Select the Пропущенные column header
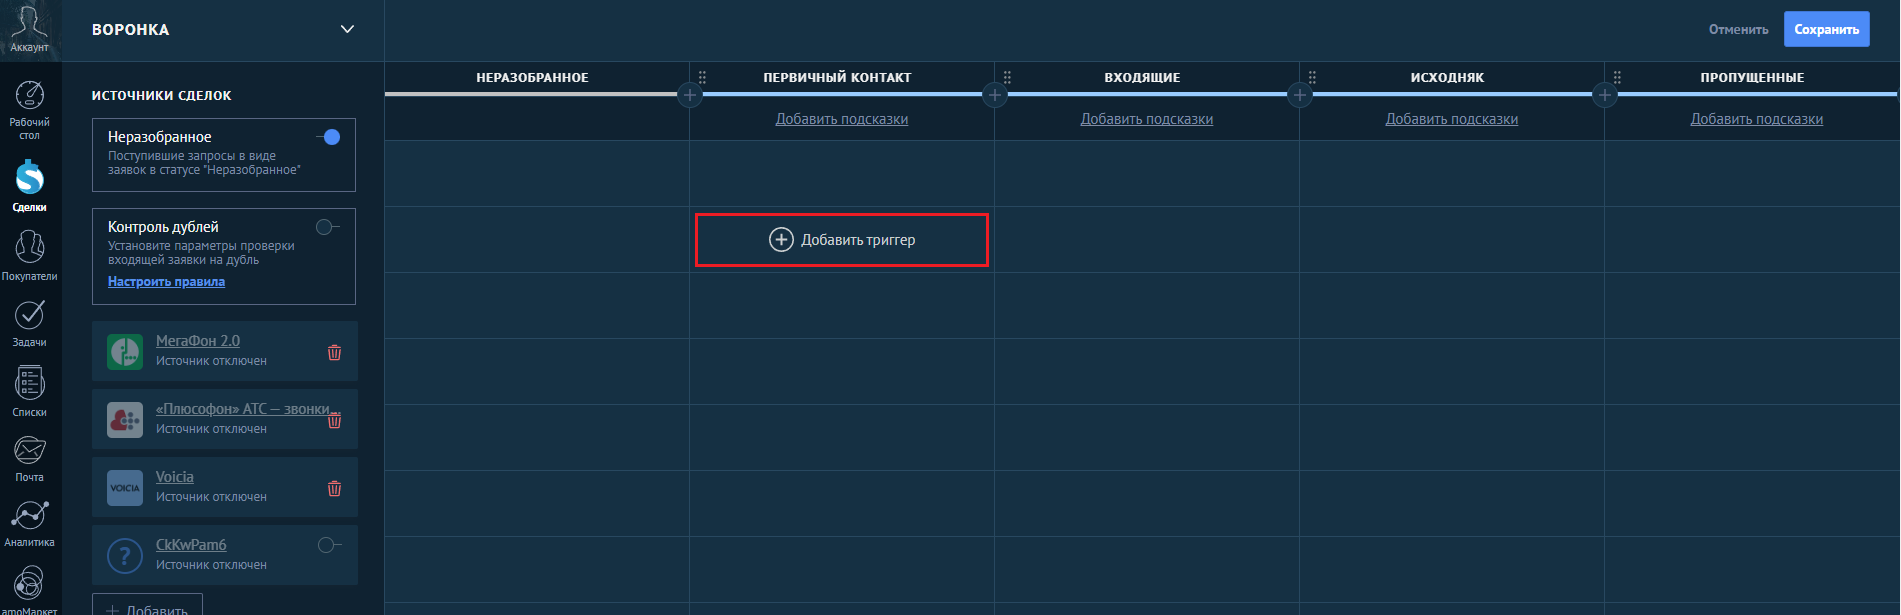The width and height of the screenshot is (1901, 615). [x=1752, y=77]
